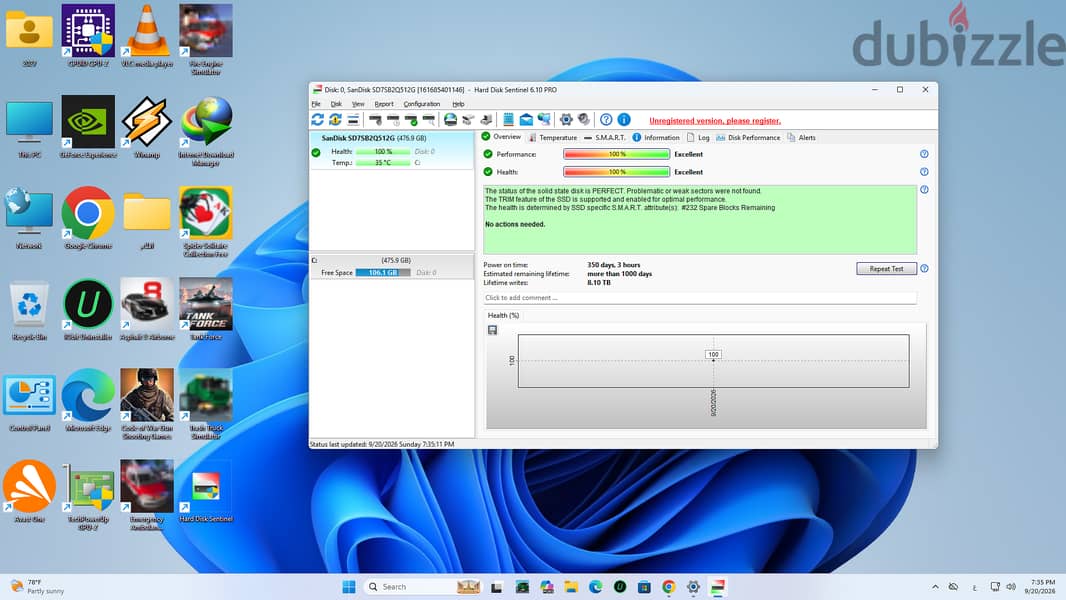Viewport: 1066px width, 600px height.
Task: Select the Internet Download Manager desktop icon
Action: click(206, 132)
